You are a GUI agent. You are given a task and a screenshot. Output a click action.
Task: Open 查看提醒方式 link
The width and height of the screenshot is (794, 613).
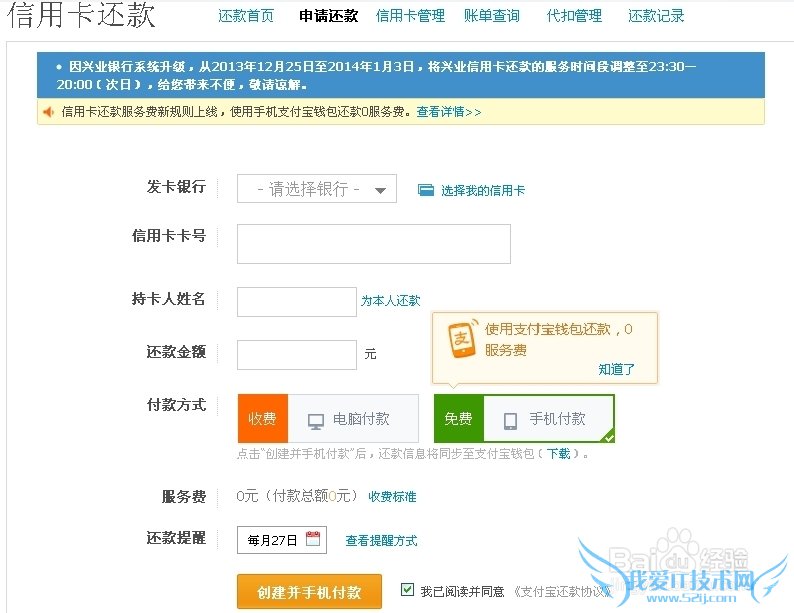381,541
